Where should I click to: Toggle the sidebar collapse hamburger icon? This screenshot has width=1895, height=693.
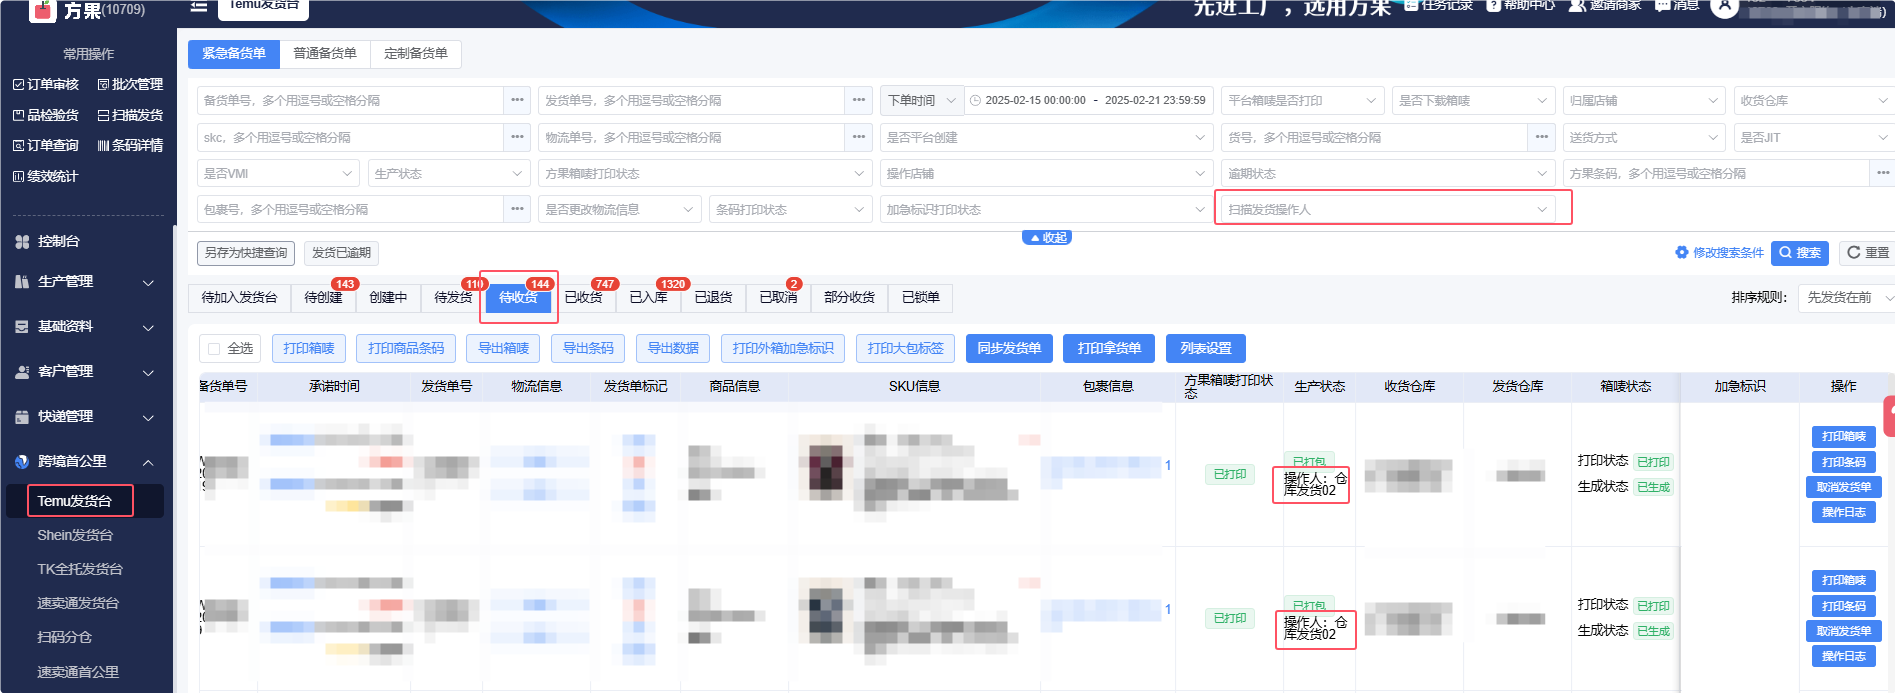point(199,7)
